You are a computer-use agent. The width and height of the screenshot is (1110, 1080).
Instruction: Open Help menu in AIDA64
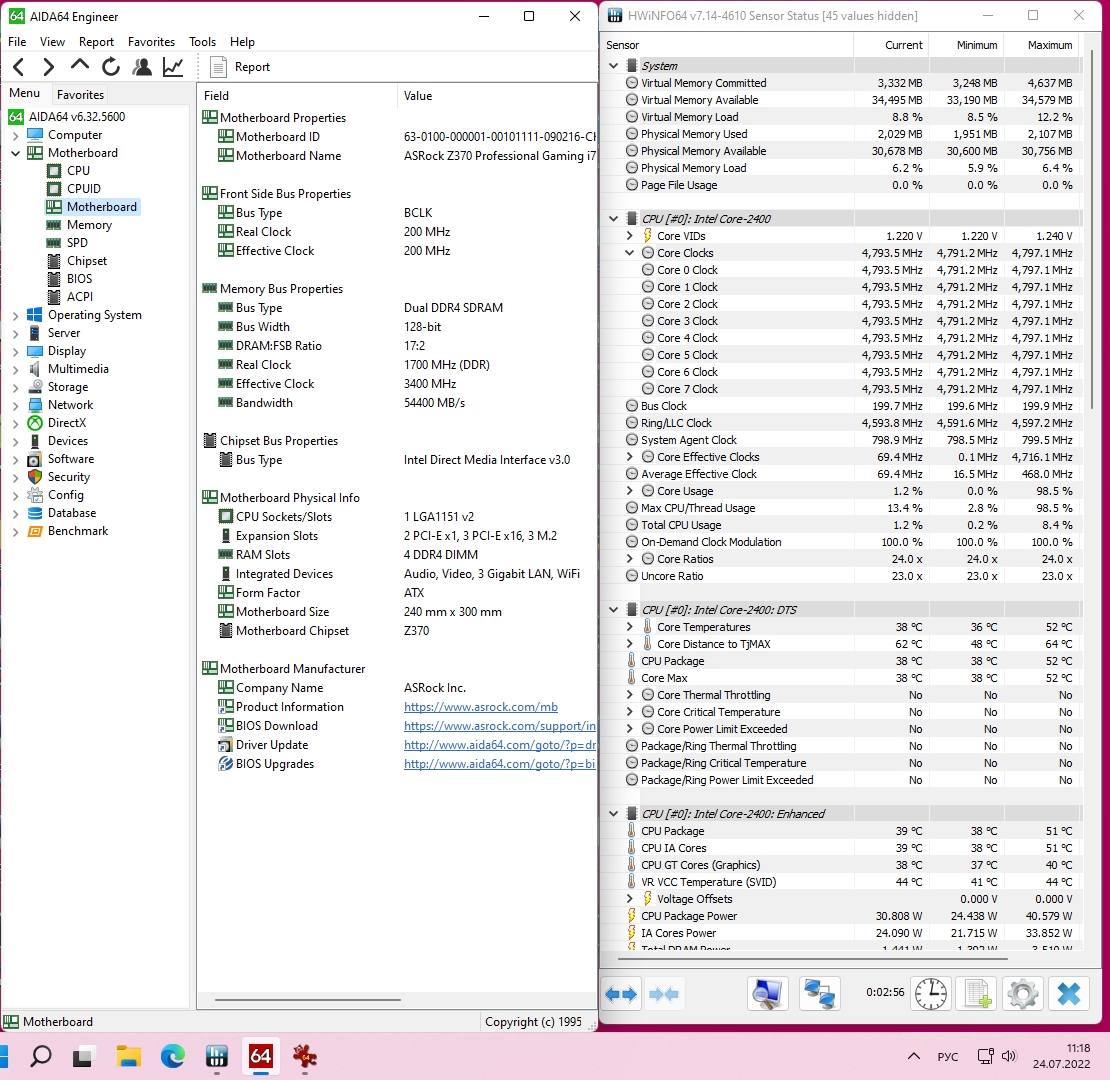[x=242, y=42]
